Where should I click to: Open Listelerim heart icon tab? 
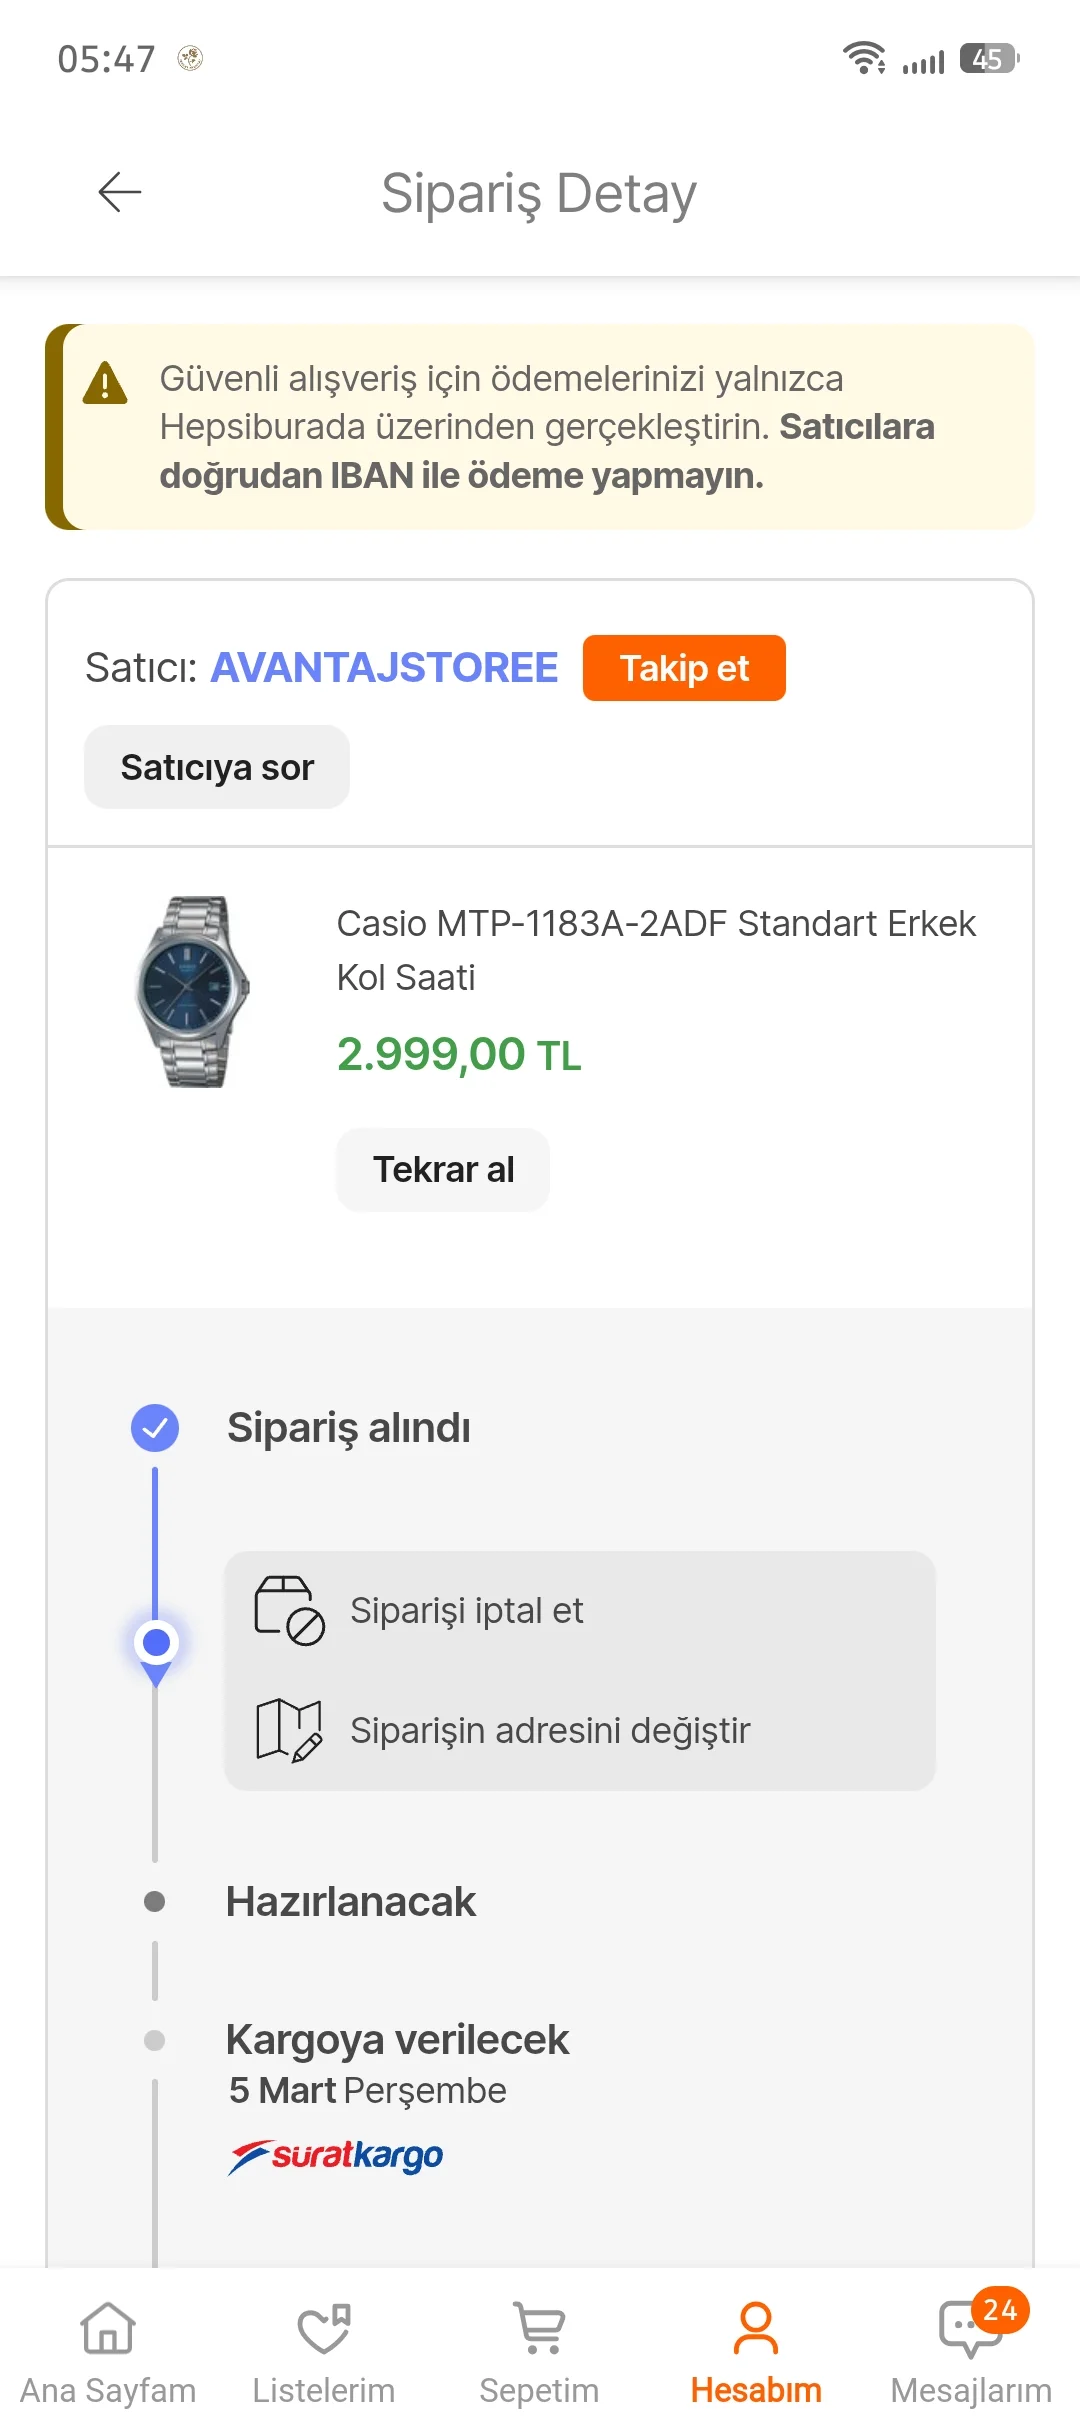[324, 2350]
